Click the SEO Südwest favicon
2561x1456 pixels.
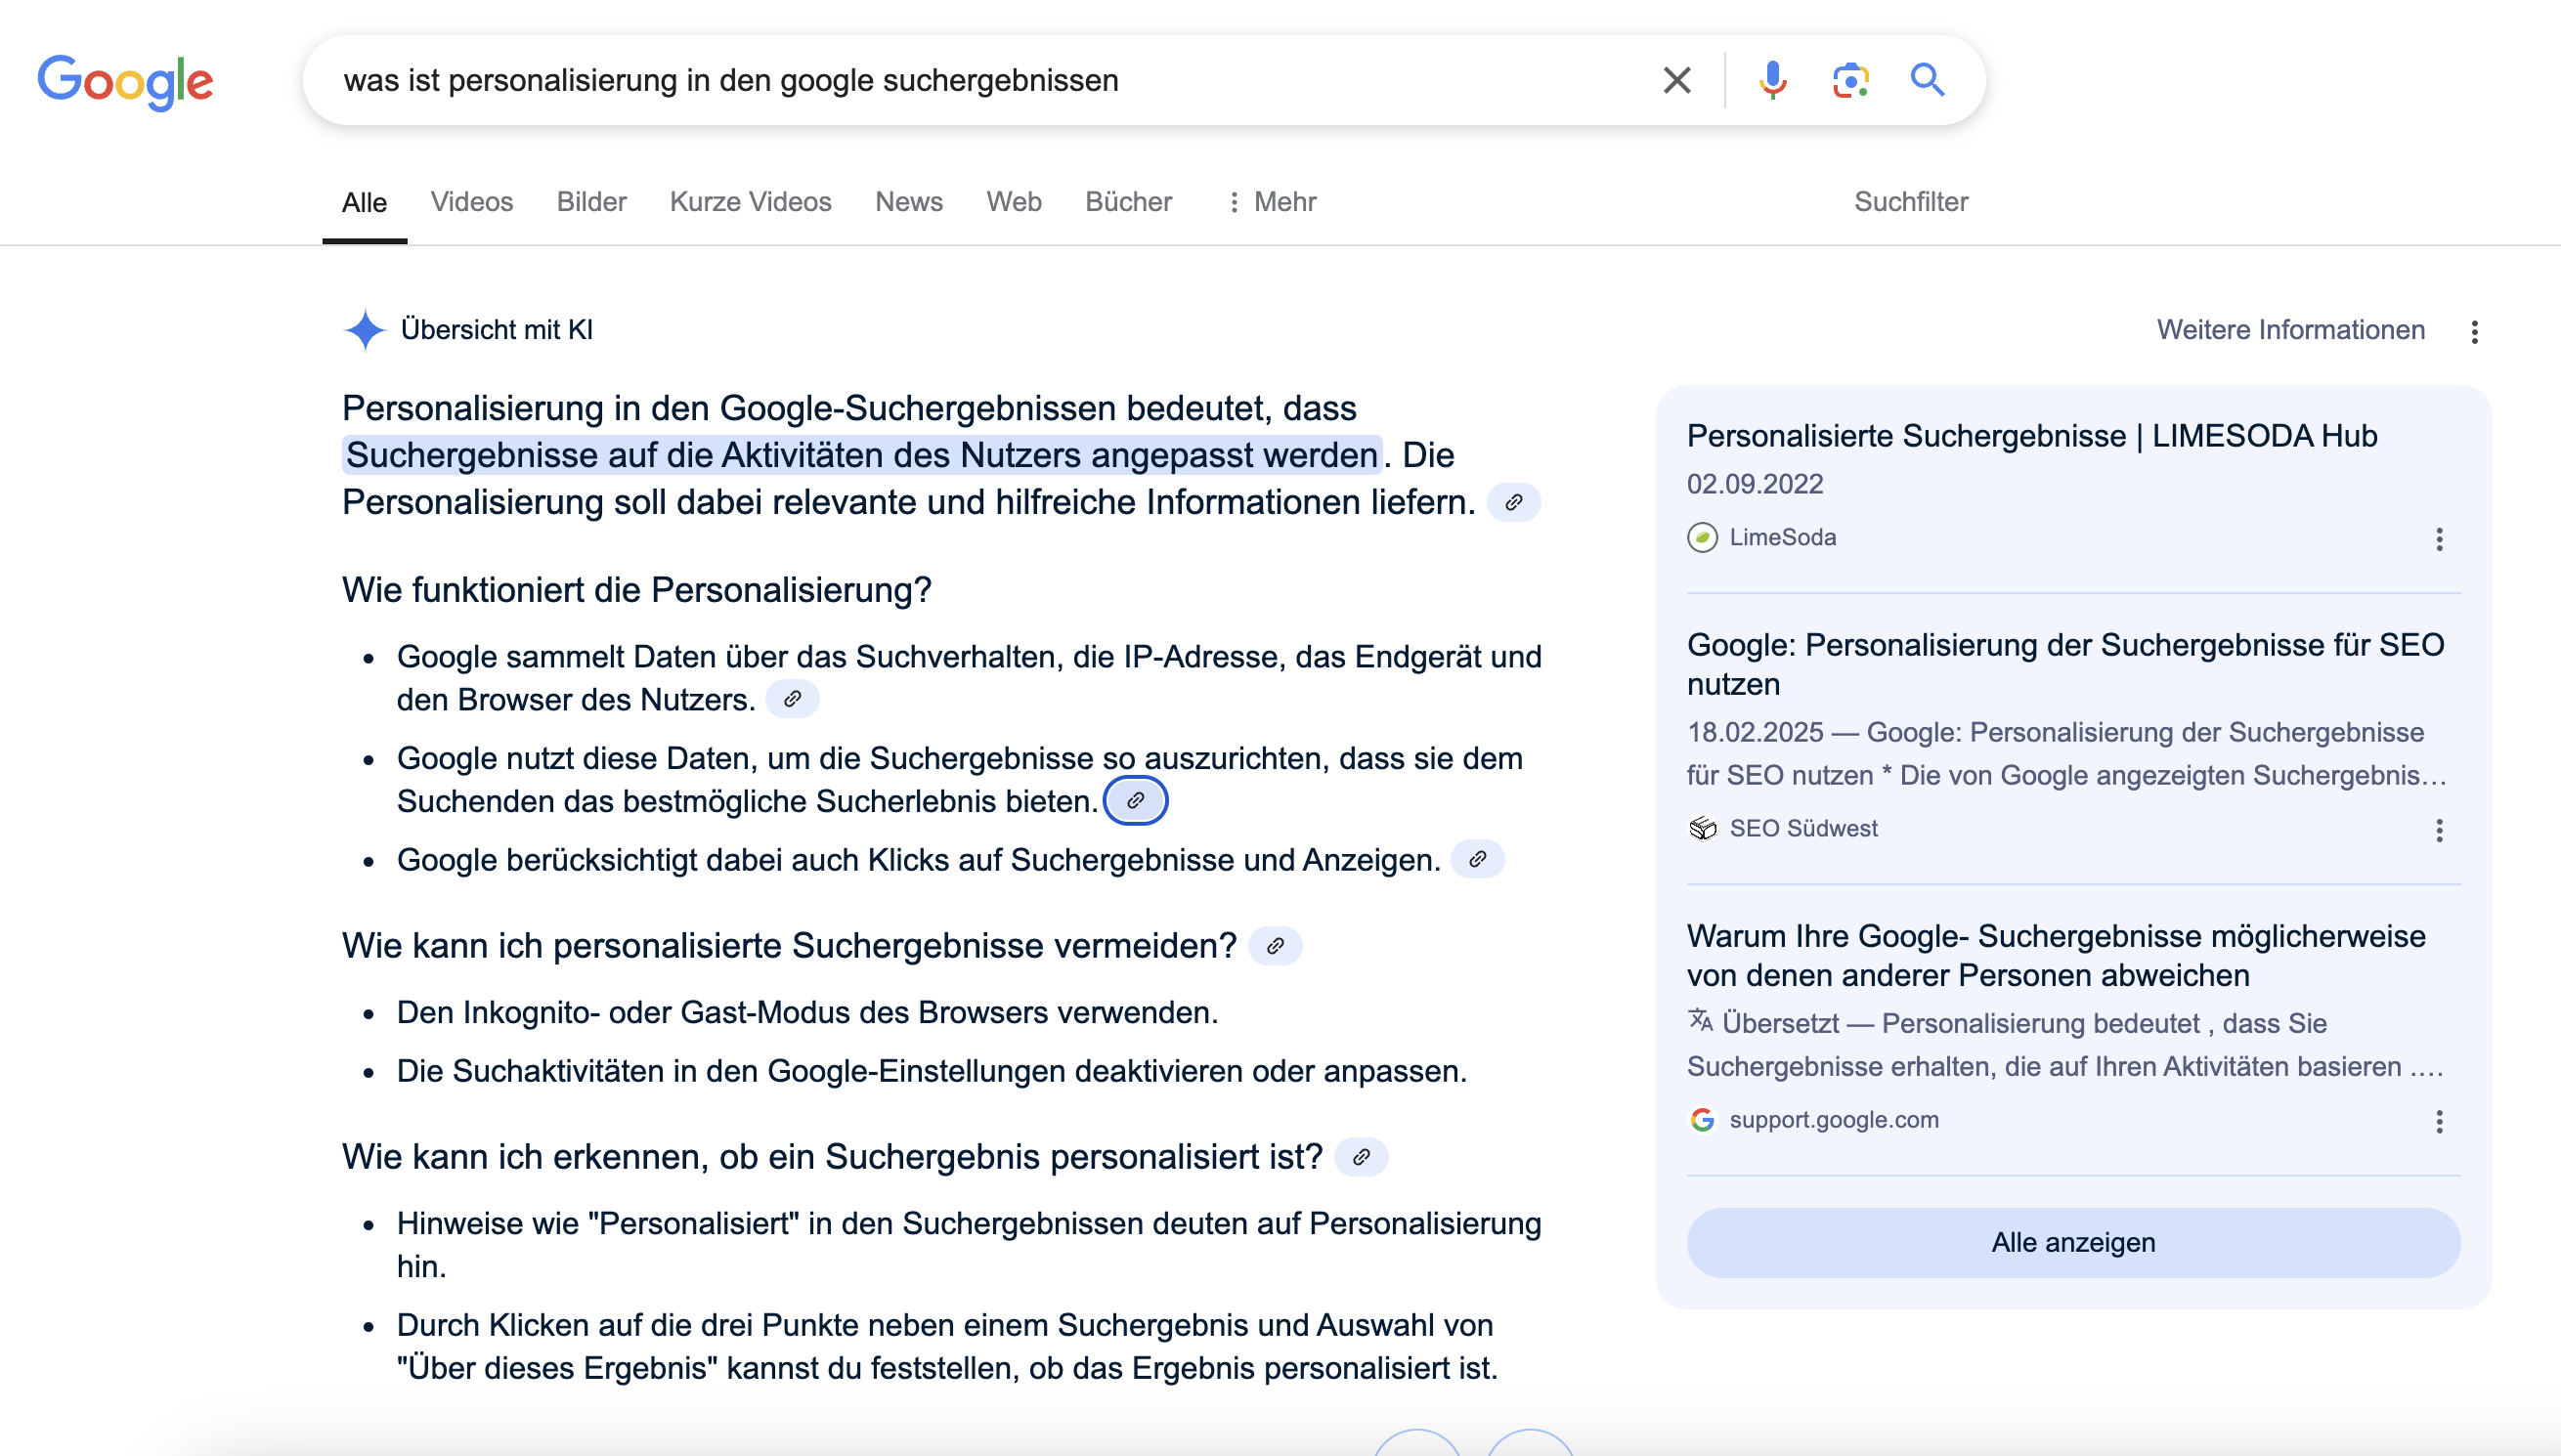1704,827
